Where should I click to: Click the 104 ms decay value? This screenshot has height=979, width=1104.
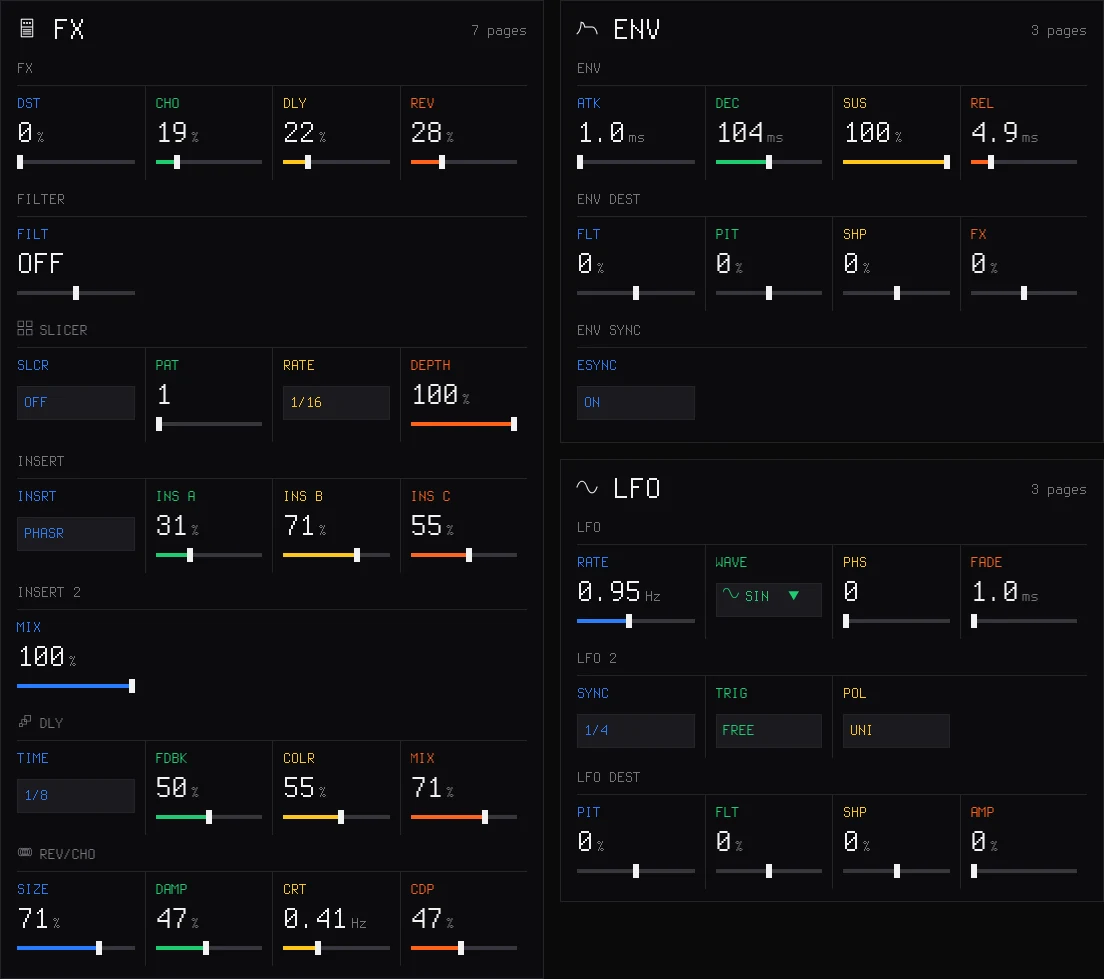click(x=749, y=132)
